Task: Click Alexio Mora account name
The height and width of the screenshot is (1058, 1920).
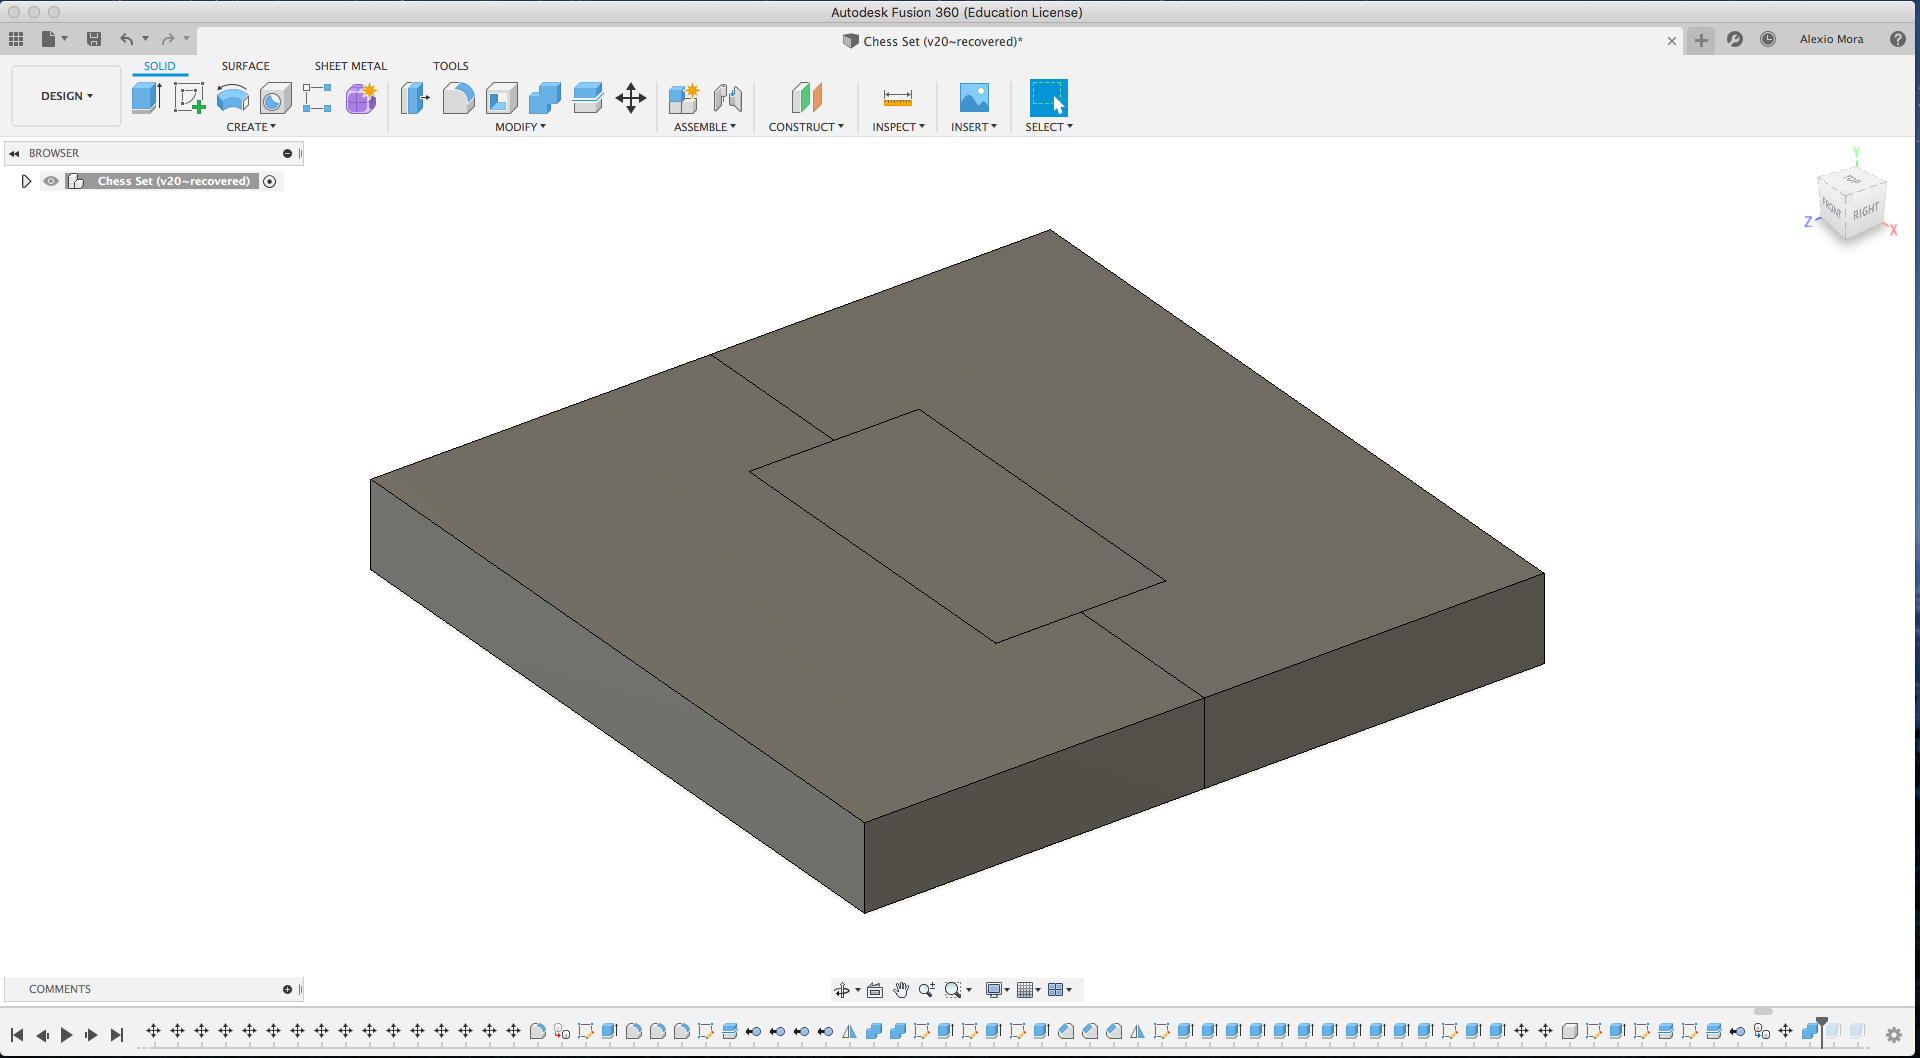Action: coord(1831,39)
